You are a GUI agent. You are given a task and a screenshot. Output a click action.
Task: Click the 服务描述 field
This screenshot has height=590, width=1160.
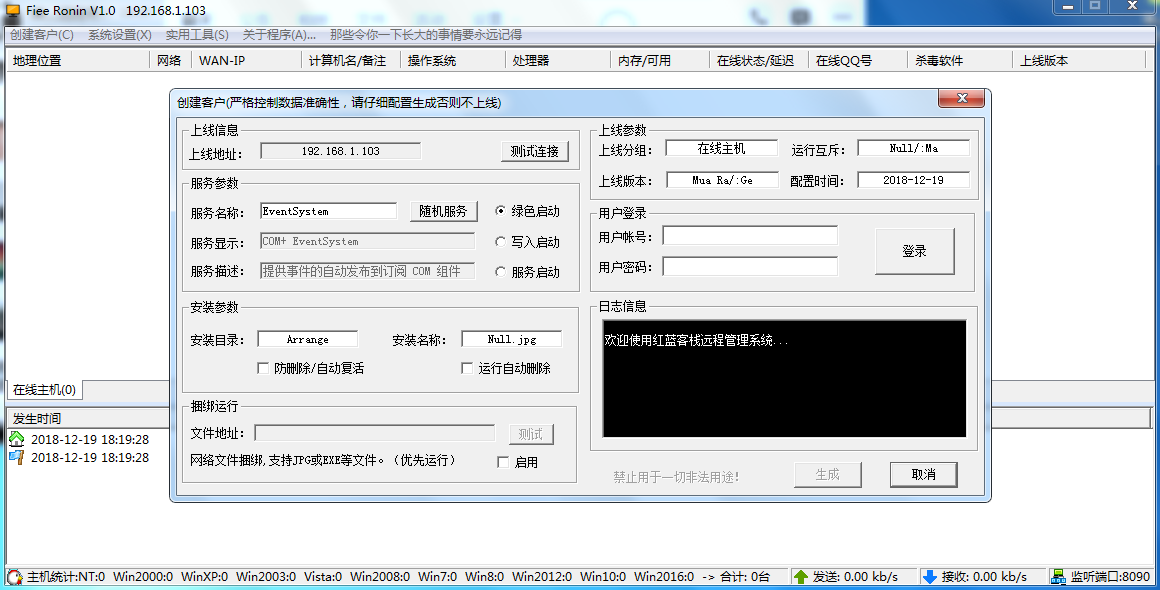368,271
